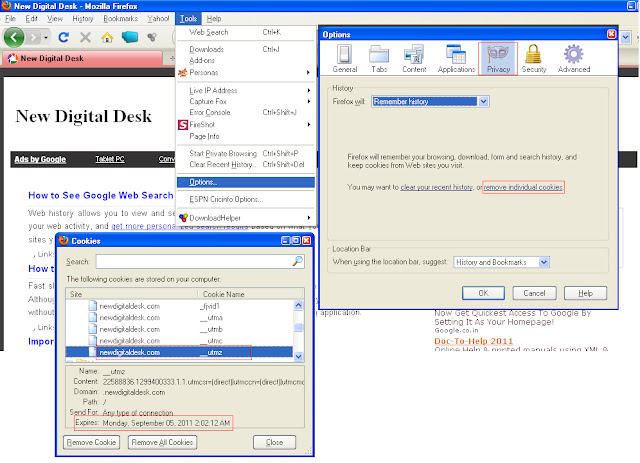Open the 'Tablet PC' ad link

coord(110,159)
